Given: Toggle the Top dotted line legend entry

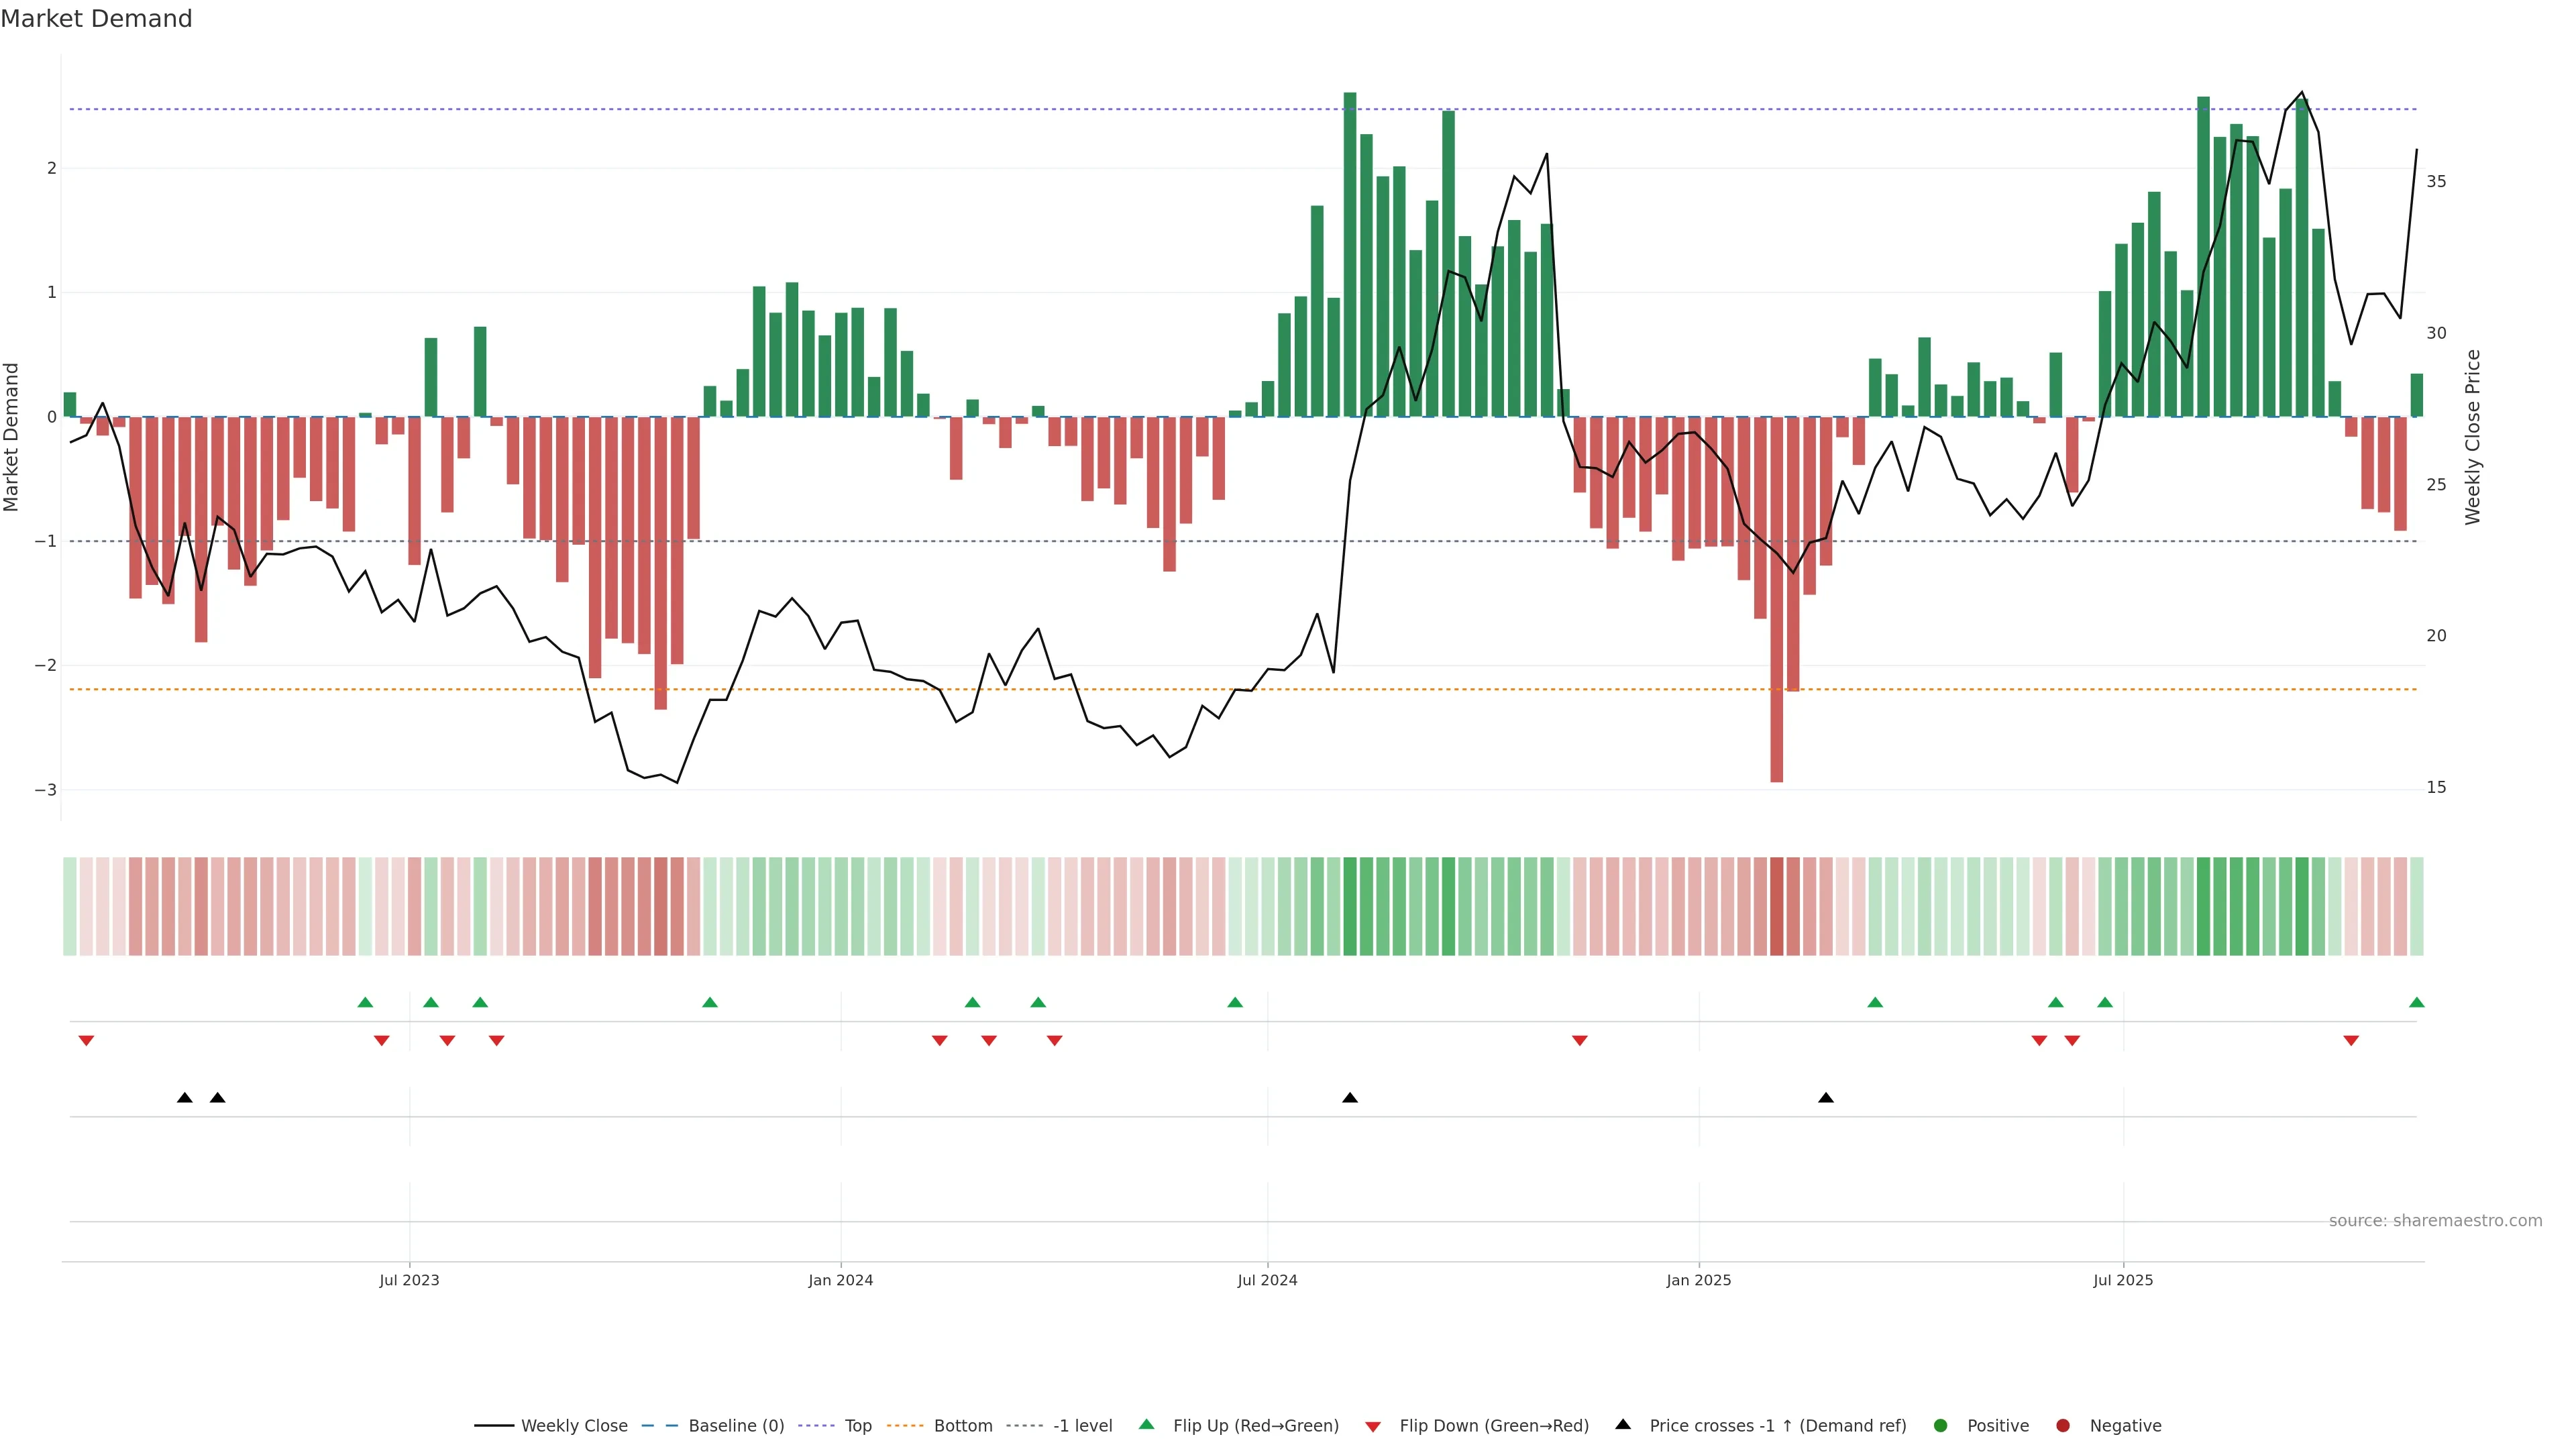Looking at the screenshot, I should pos(857,1426).
